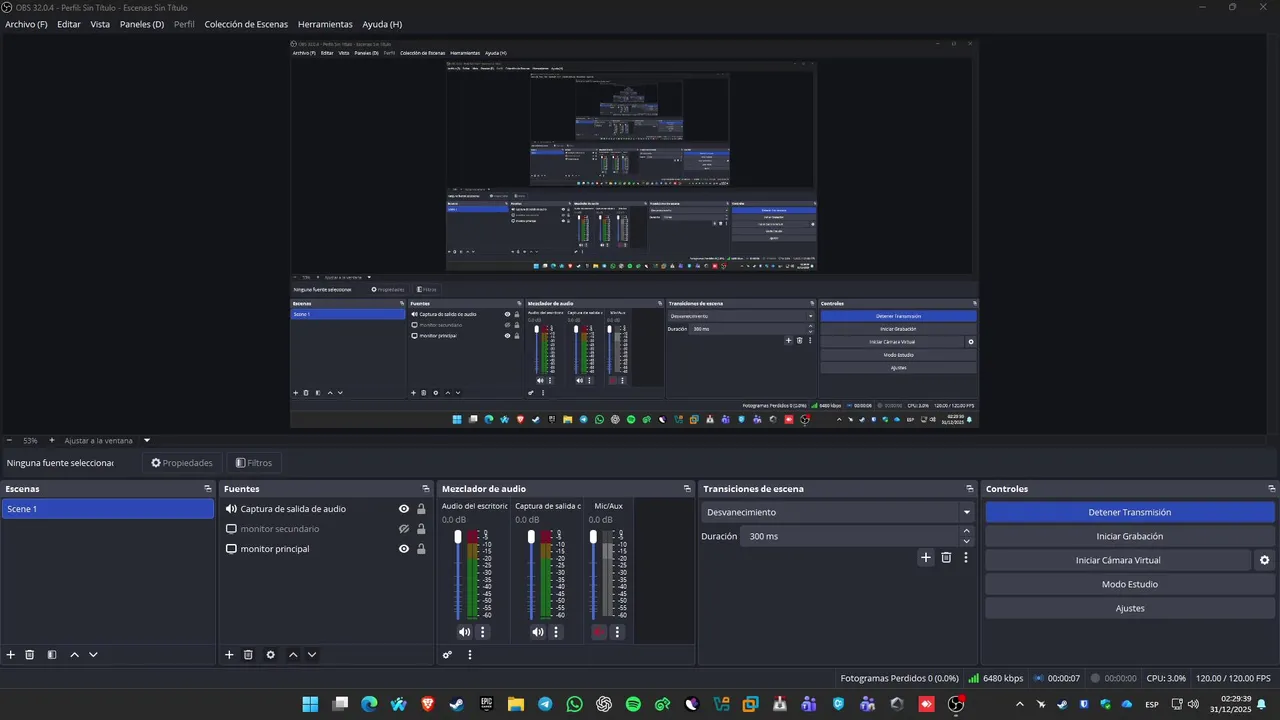
Task: Click the Ajustes button
Action: [1130, 608]
